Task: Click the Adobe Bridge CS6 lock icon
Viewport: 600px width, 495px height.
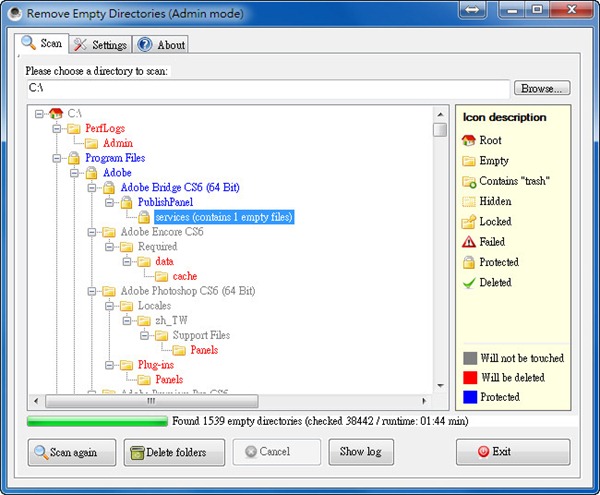Action: pyautogui.click(x=109, y=187)
